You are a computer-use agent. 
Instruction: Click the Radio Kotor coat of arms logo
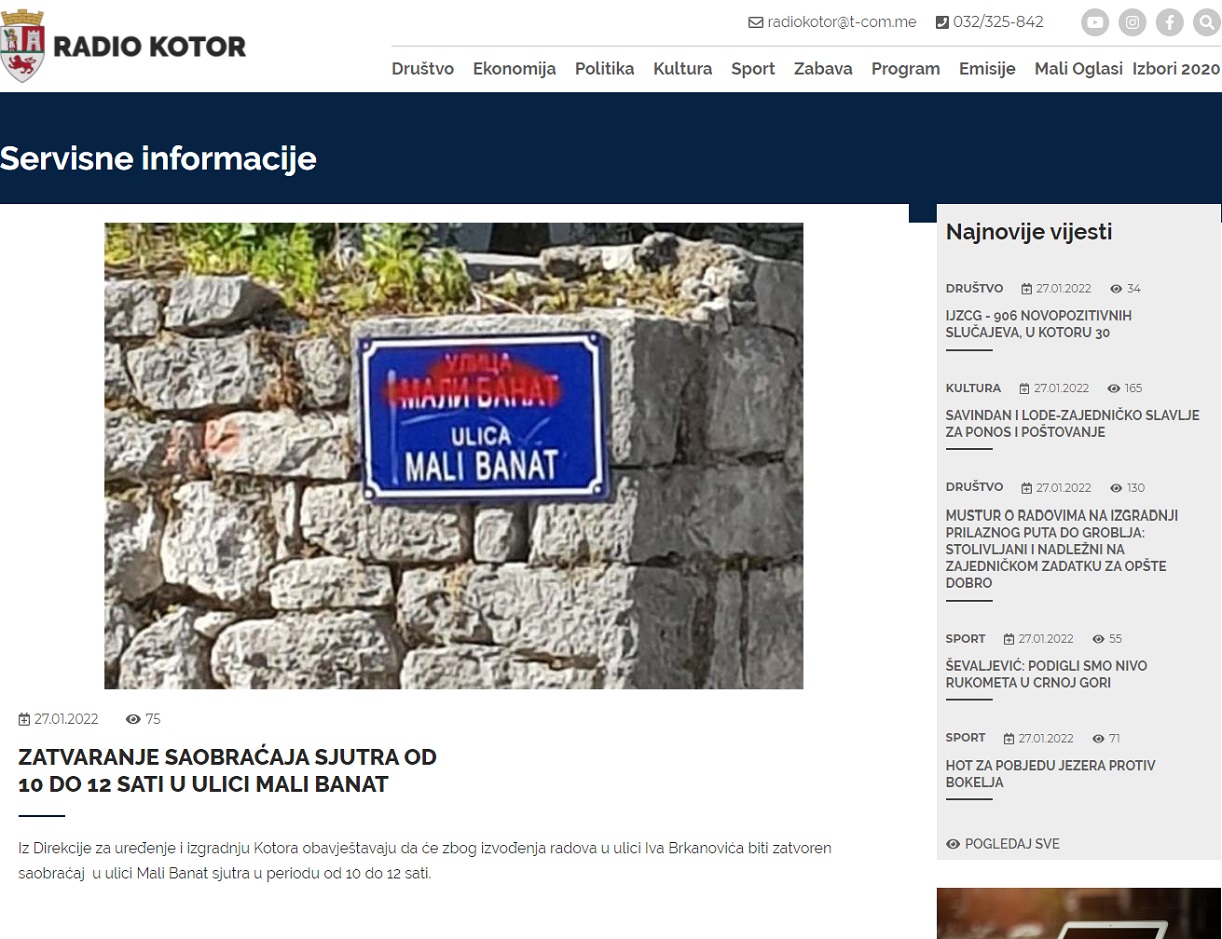coord(24,46)
